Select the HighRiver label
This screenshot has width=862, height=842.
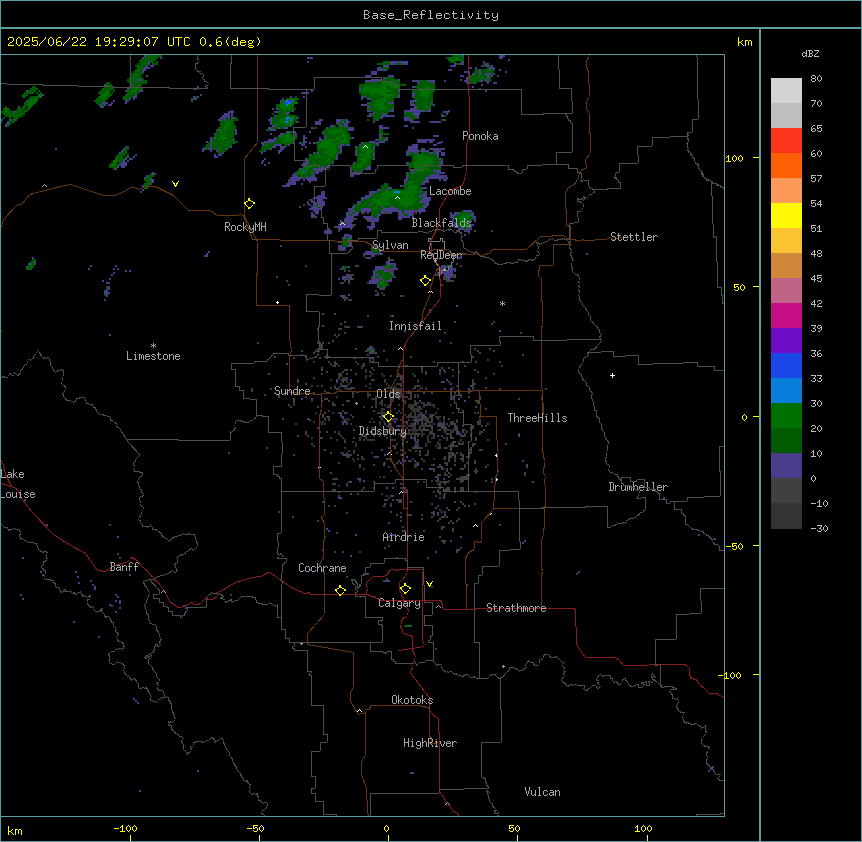430,743
